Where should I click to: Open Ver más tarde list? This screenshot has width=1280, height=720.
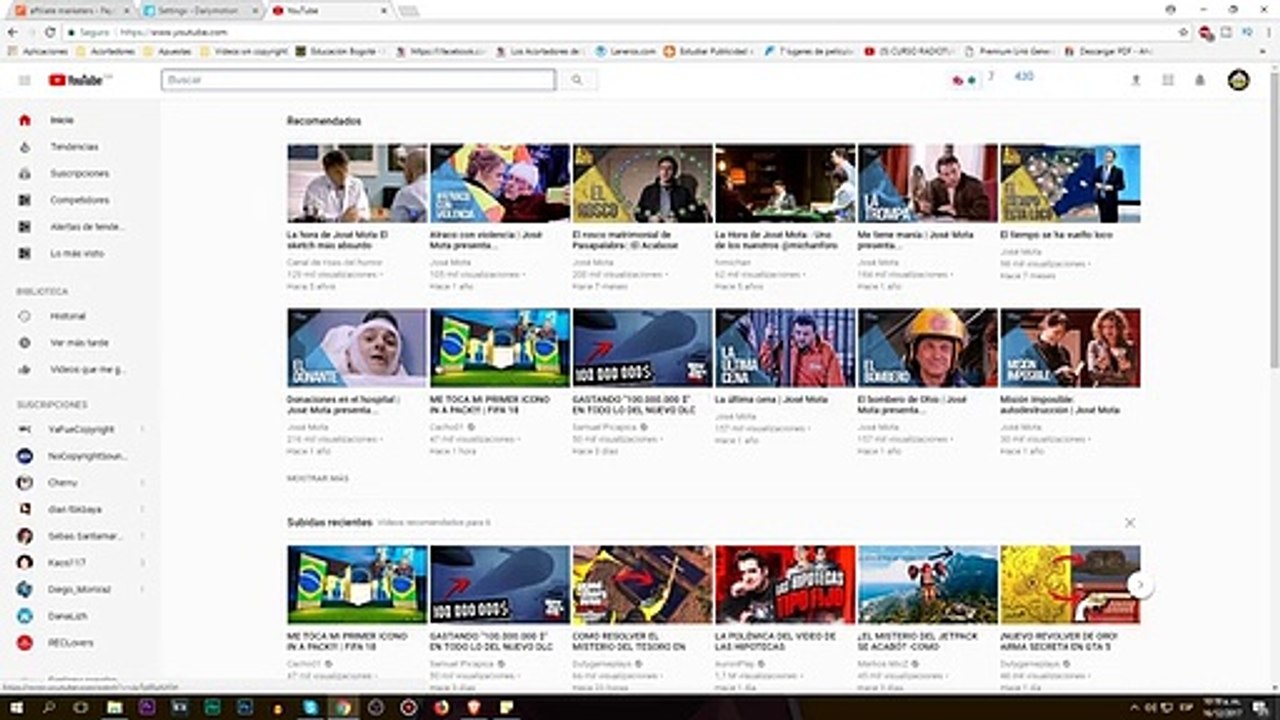[x=80, y=343]
